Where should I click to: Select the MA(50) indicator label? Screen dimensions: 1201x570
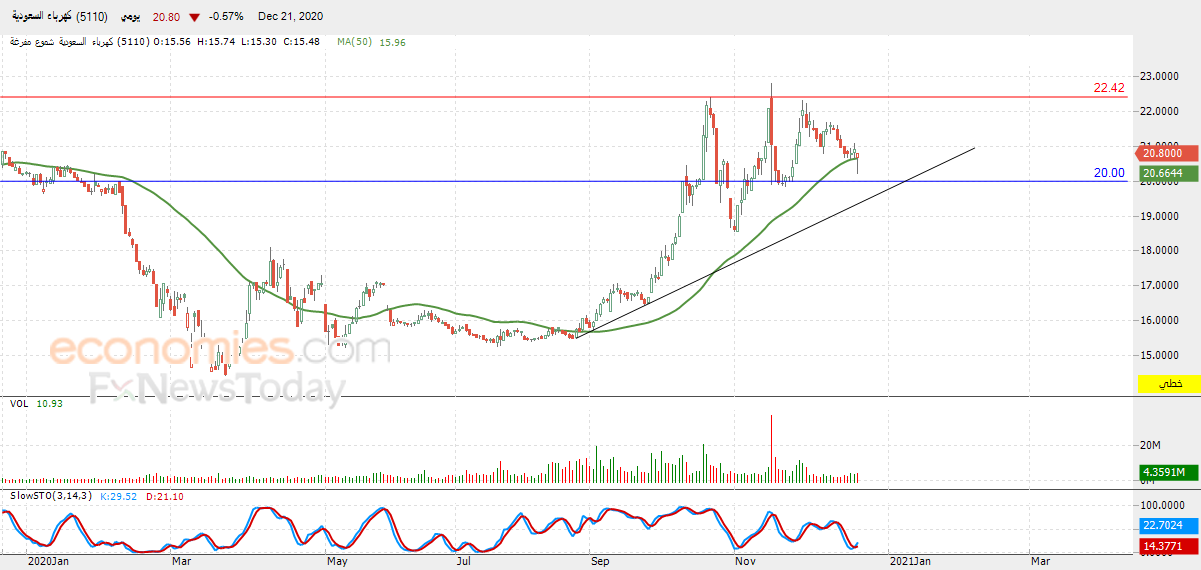point(354,42)
